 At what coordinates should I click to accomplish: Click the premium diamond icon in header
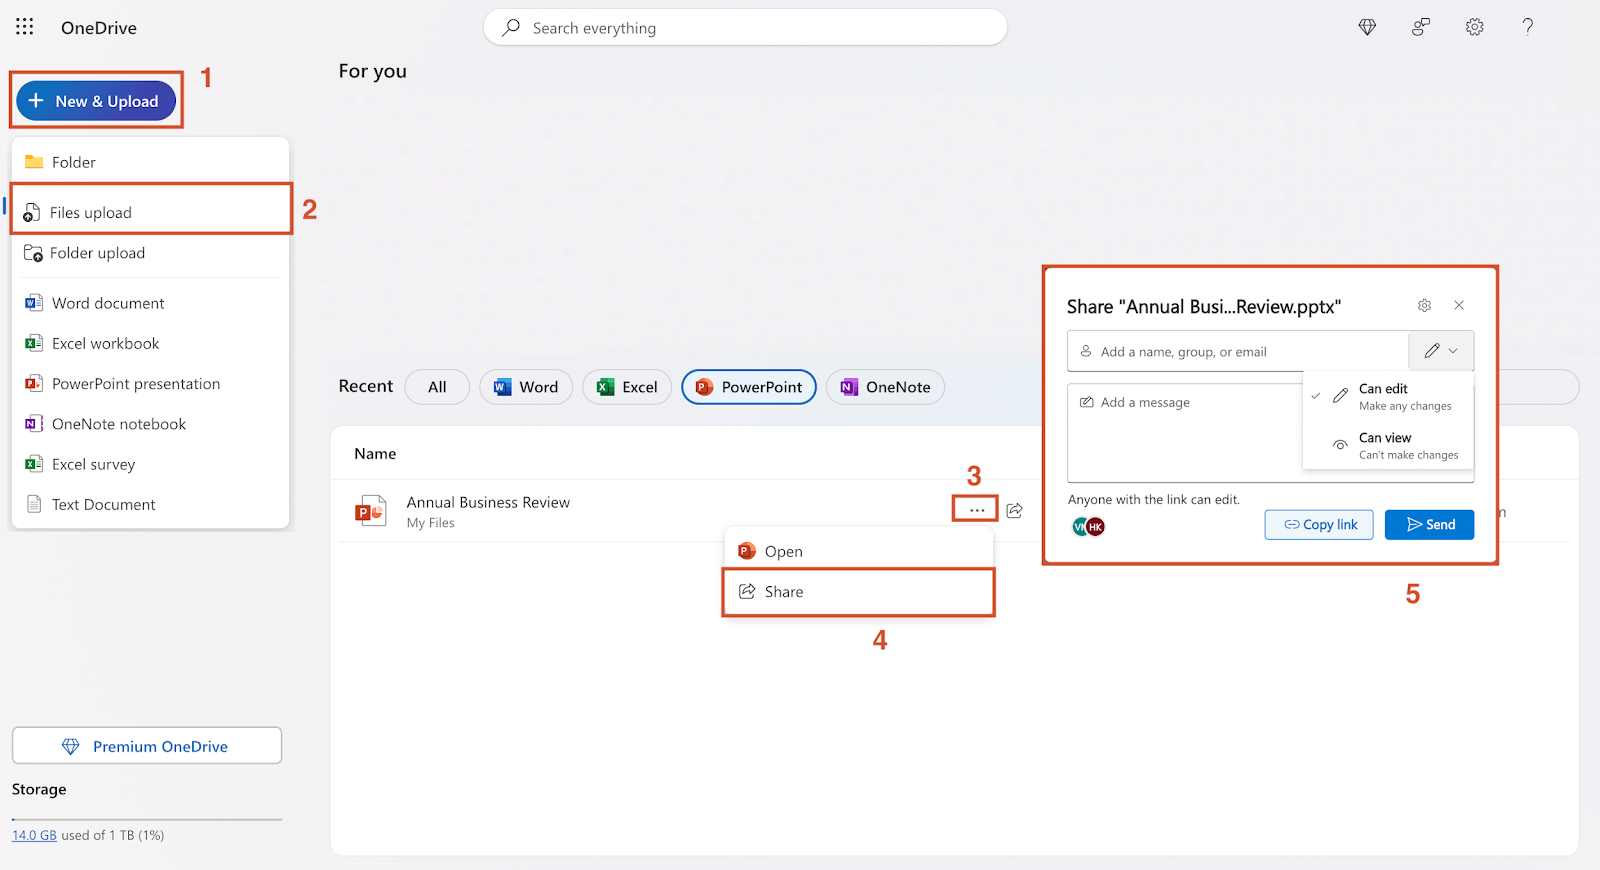point(1367,27)
